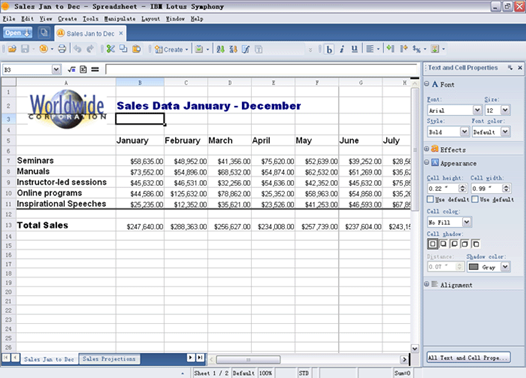Click the insert row icon
This screenshot has height=378, width=526.
390,49
